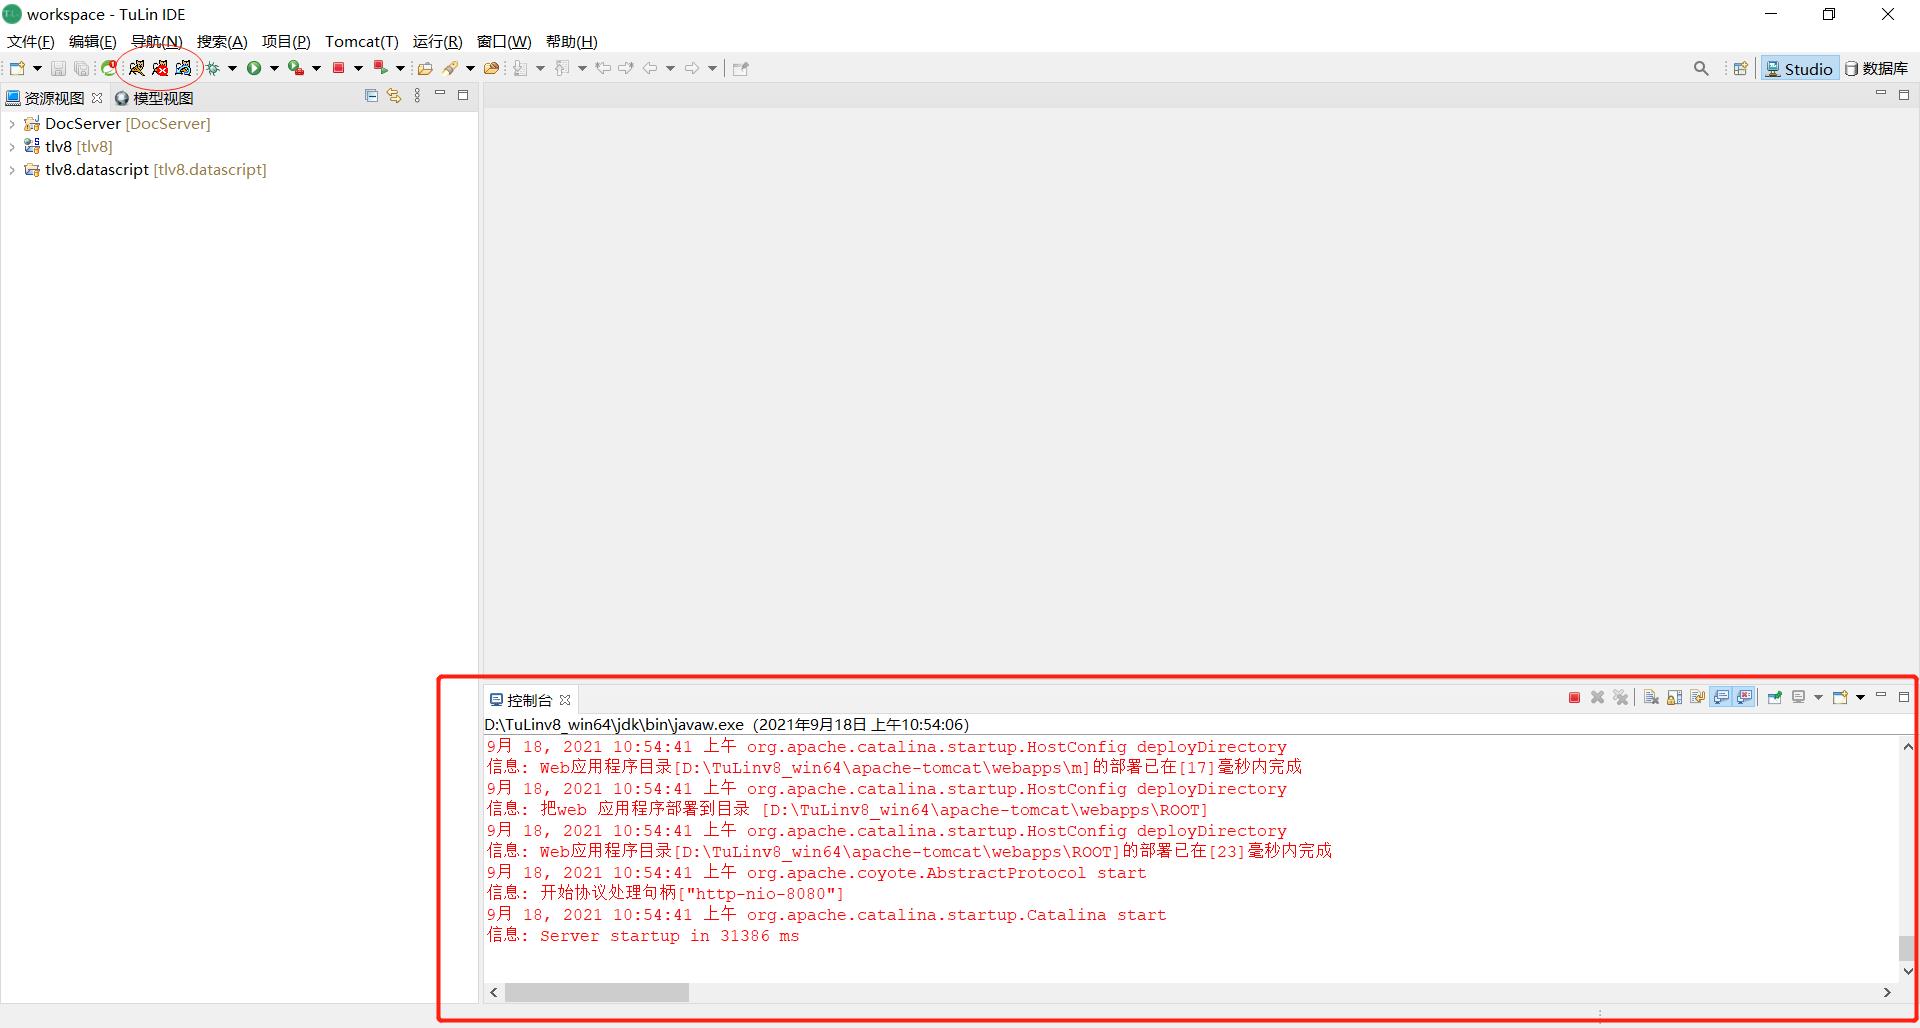This screenshot has width=1920, height=1028.
Task: Click Remove Launch grey X in console
Action: tap(1597, 697)
